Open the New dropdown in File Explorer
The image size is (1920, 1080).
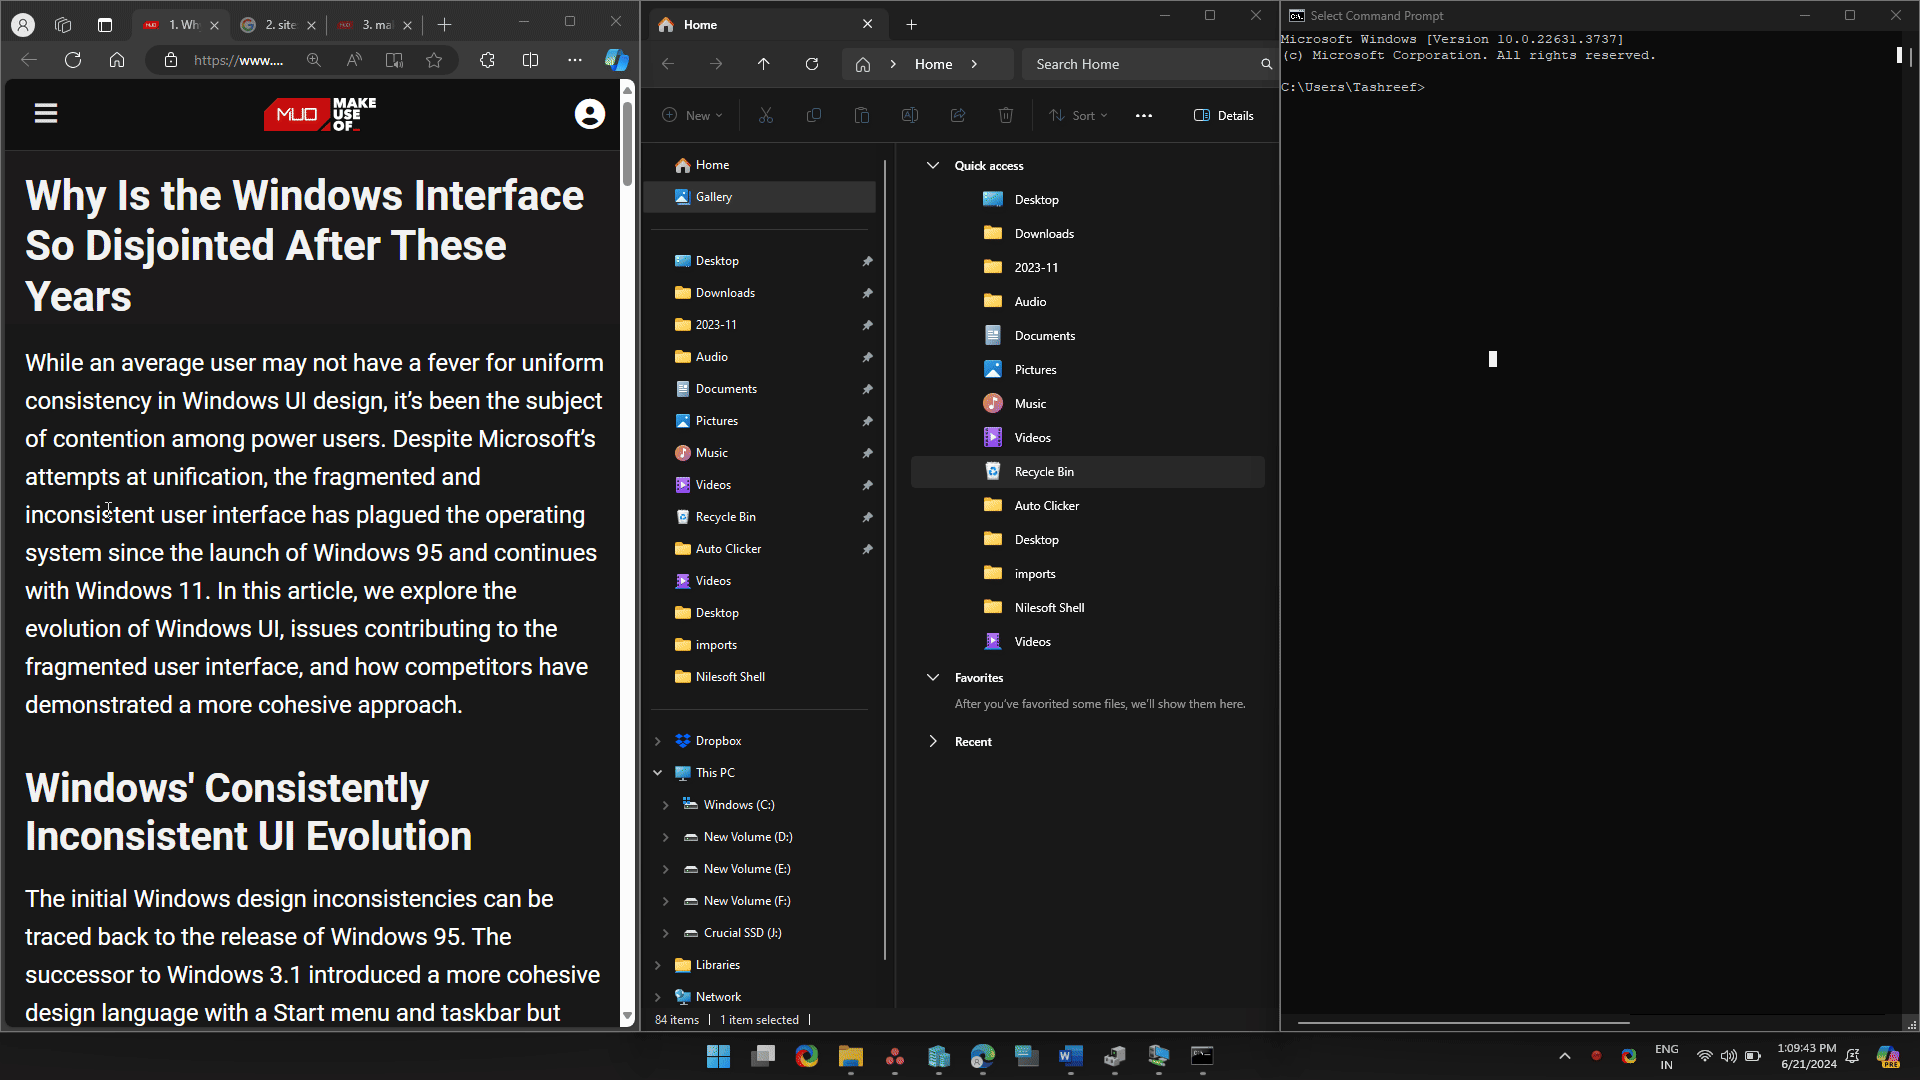(x=693, y=115)
